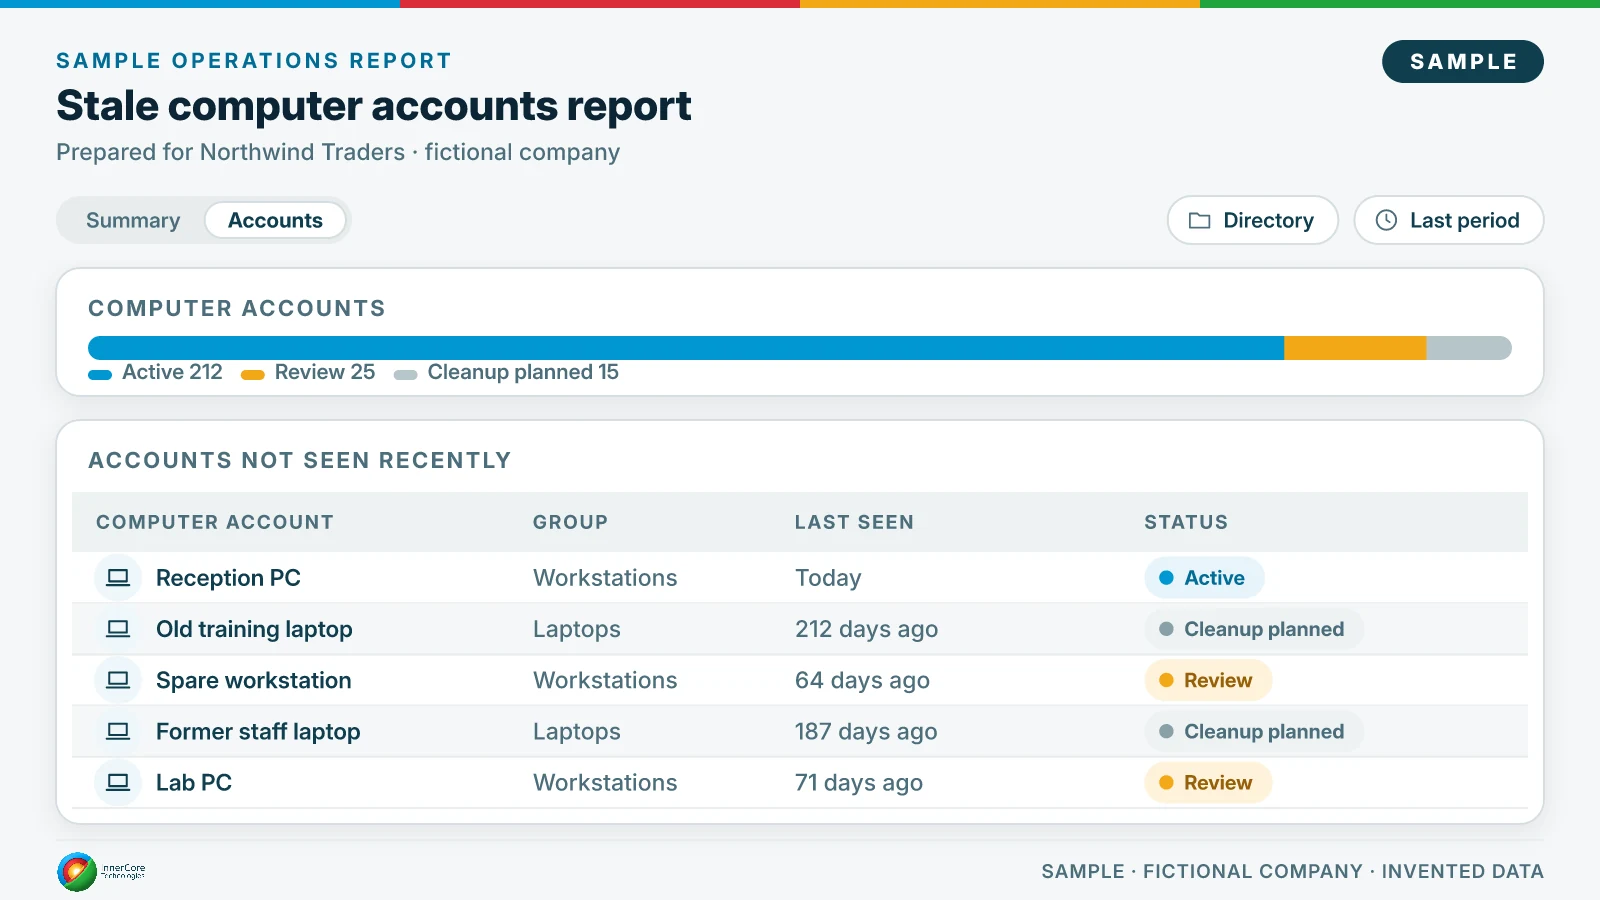Open the Directory filter
The image size is (1600, 900).
pyautogui.click(x=1252, y=220)
